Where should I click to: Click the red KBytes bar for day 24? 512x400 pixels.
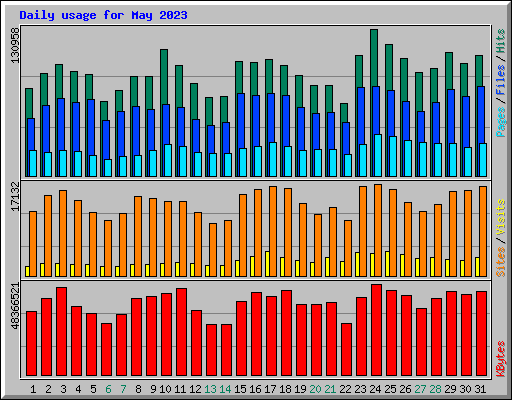(376, 330)
